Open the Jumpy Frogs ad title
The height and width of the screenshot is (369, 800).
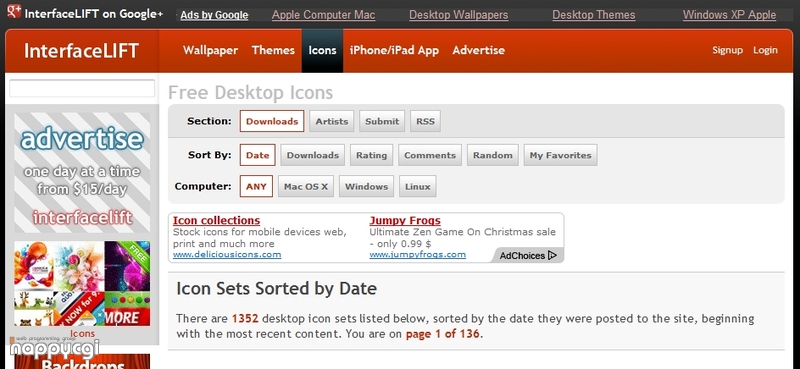point(405,220)
